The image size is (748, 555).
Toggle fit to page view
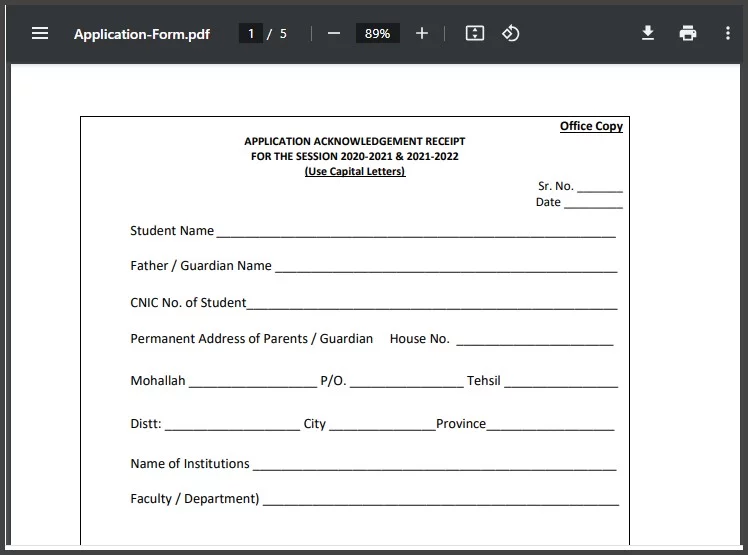click(x=475, y=33)
